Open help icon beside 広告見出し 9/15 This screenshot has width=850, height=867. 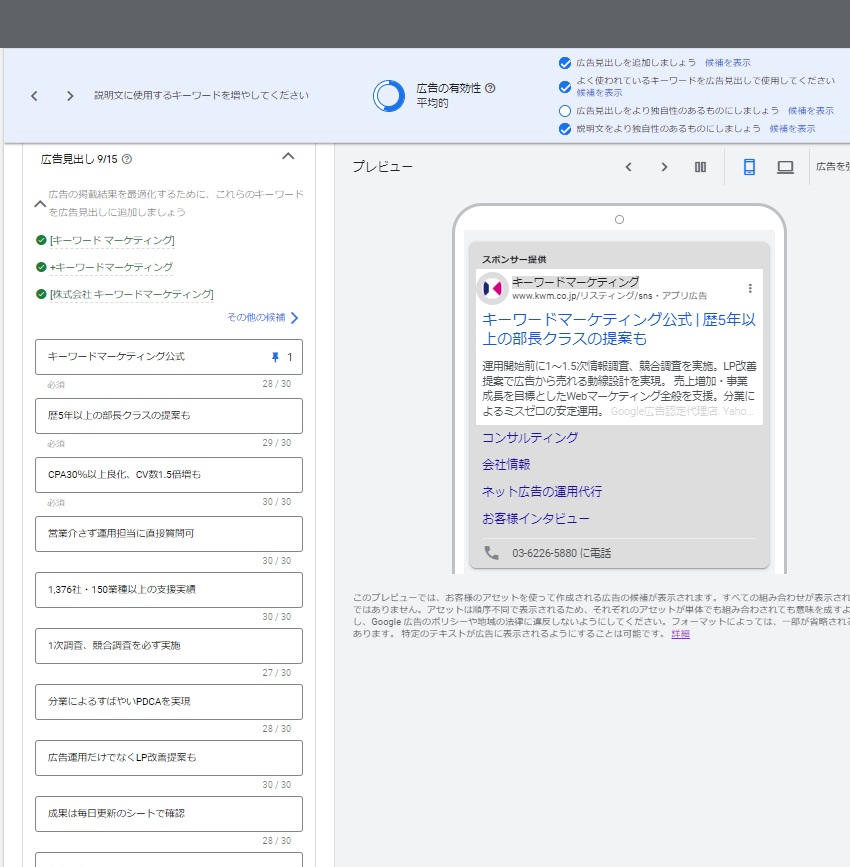point(127,159)
